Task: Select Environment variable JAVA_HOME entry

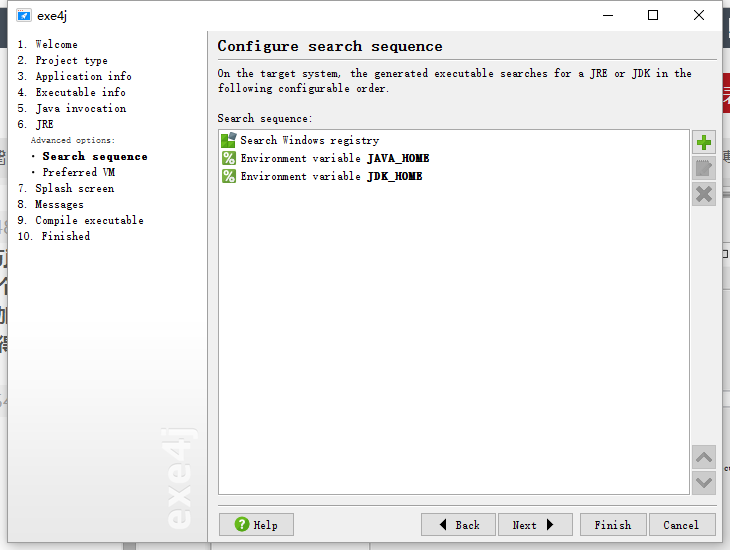Action: pyautogui.click(x=453, y=158)
